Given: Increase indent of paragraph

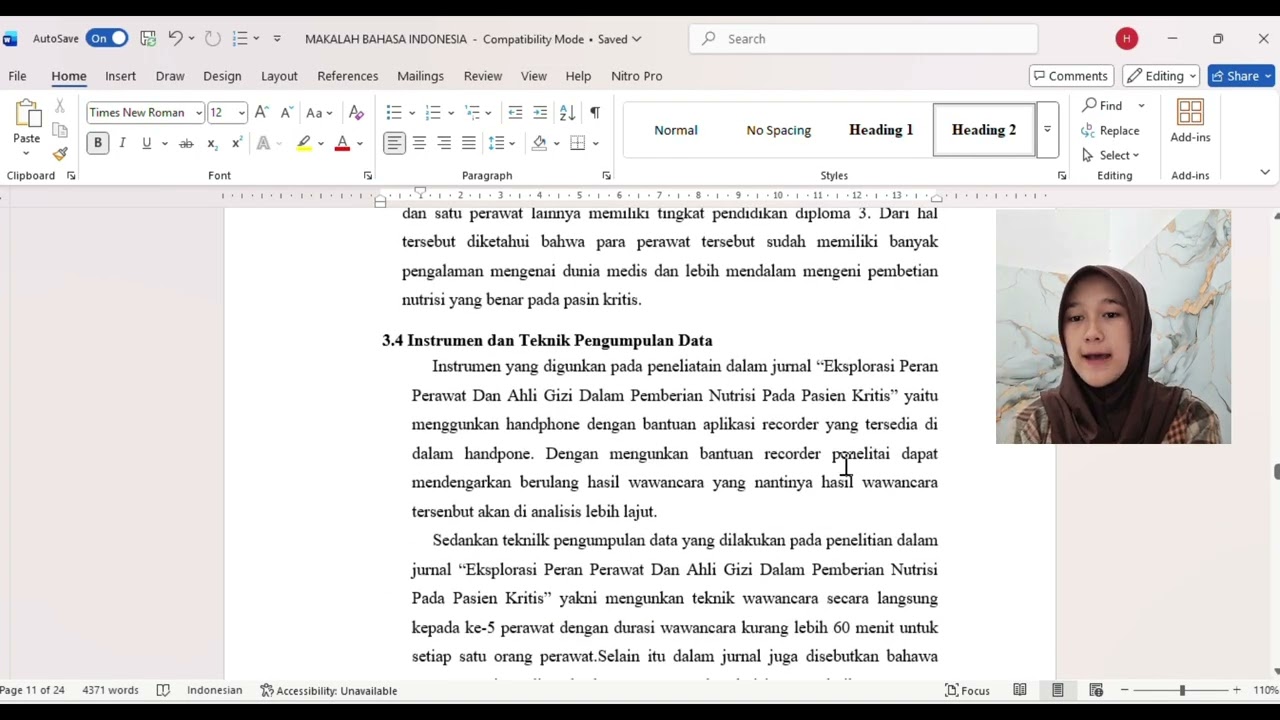Looking at the screenshot, I should pyautogui.click(x=540, y=113).
